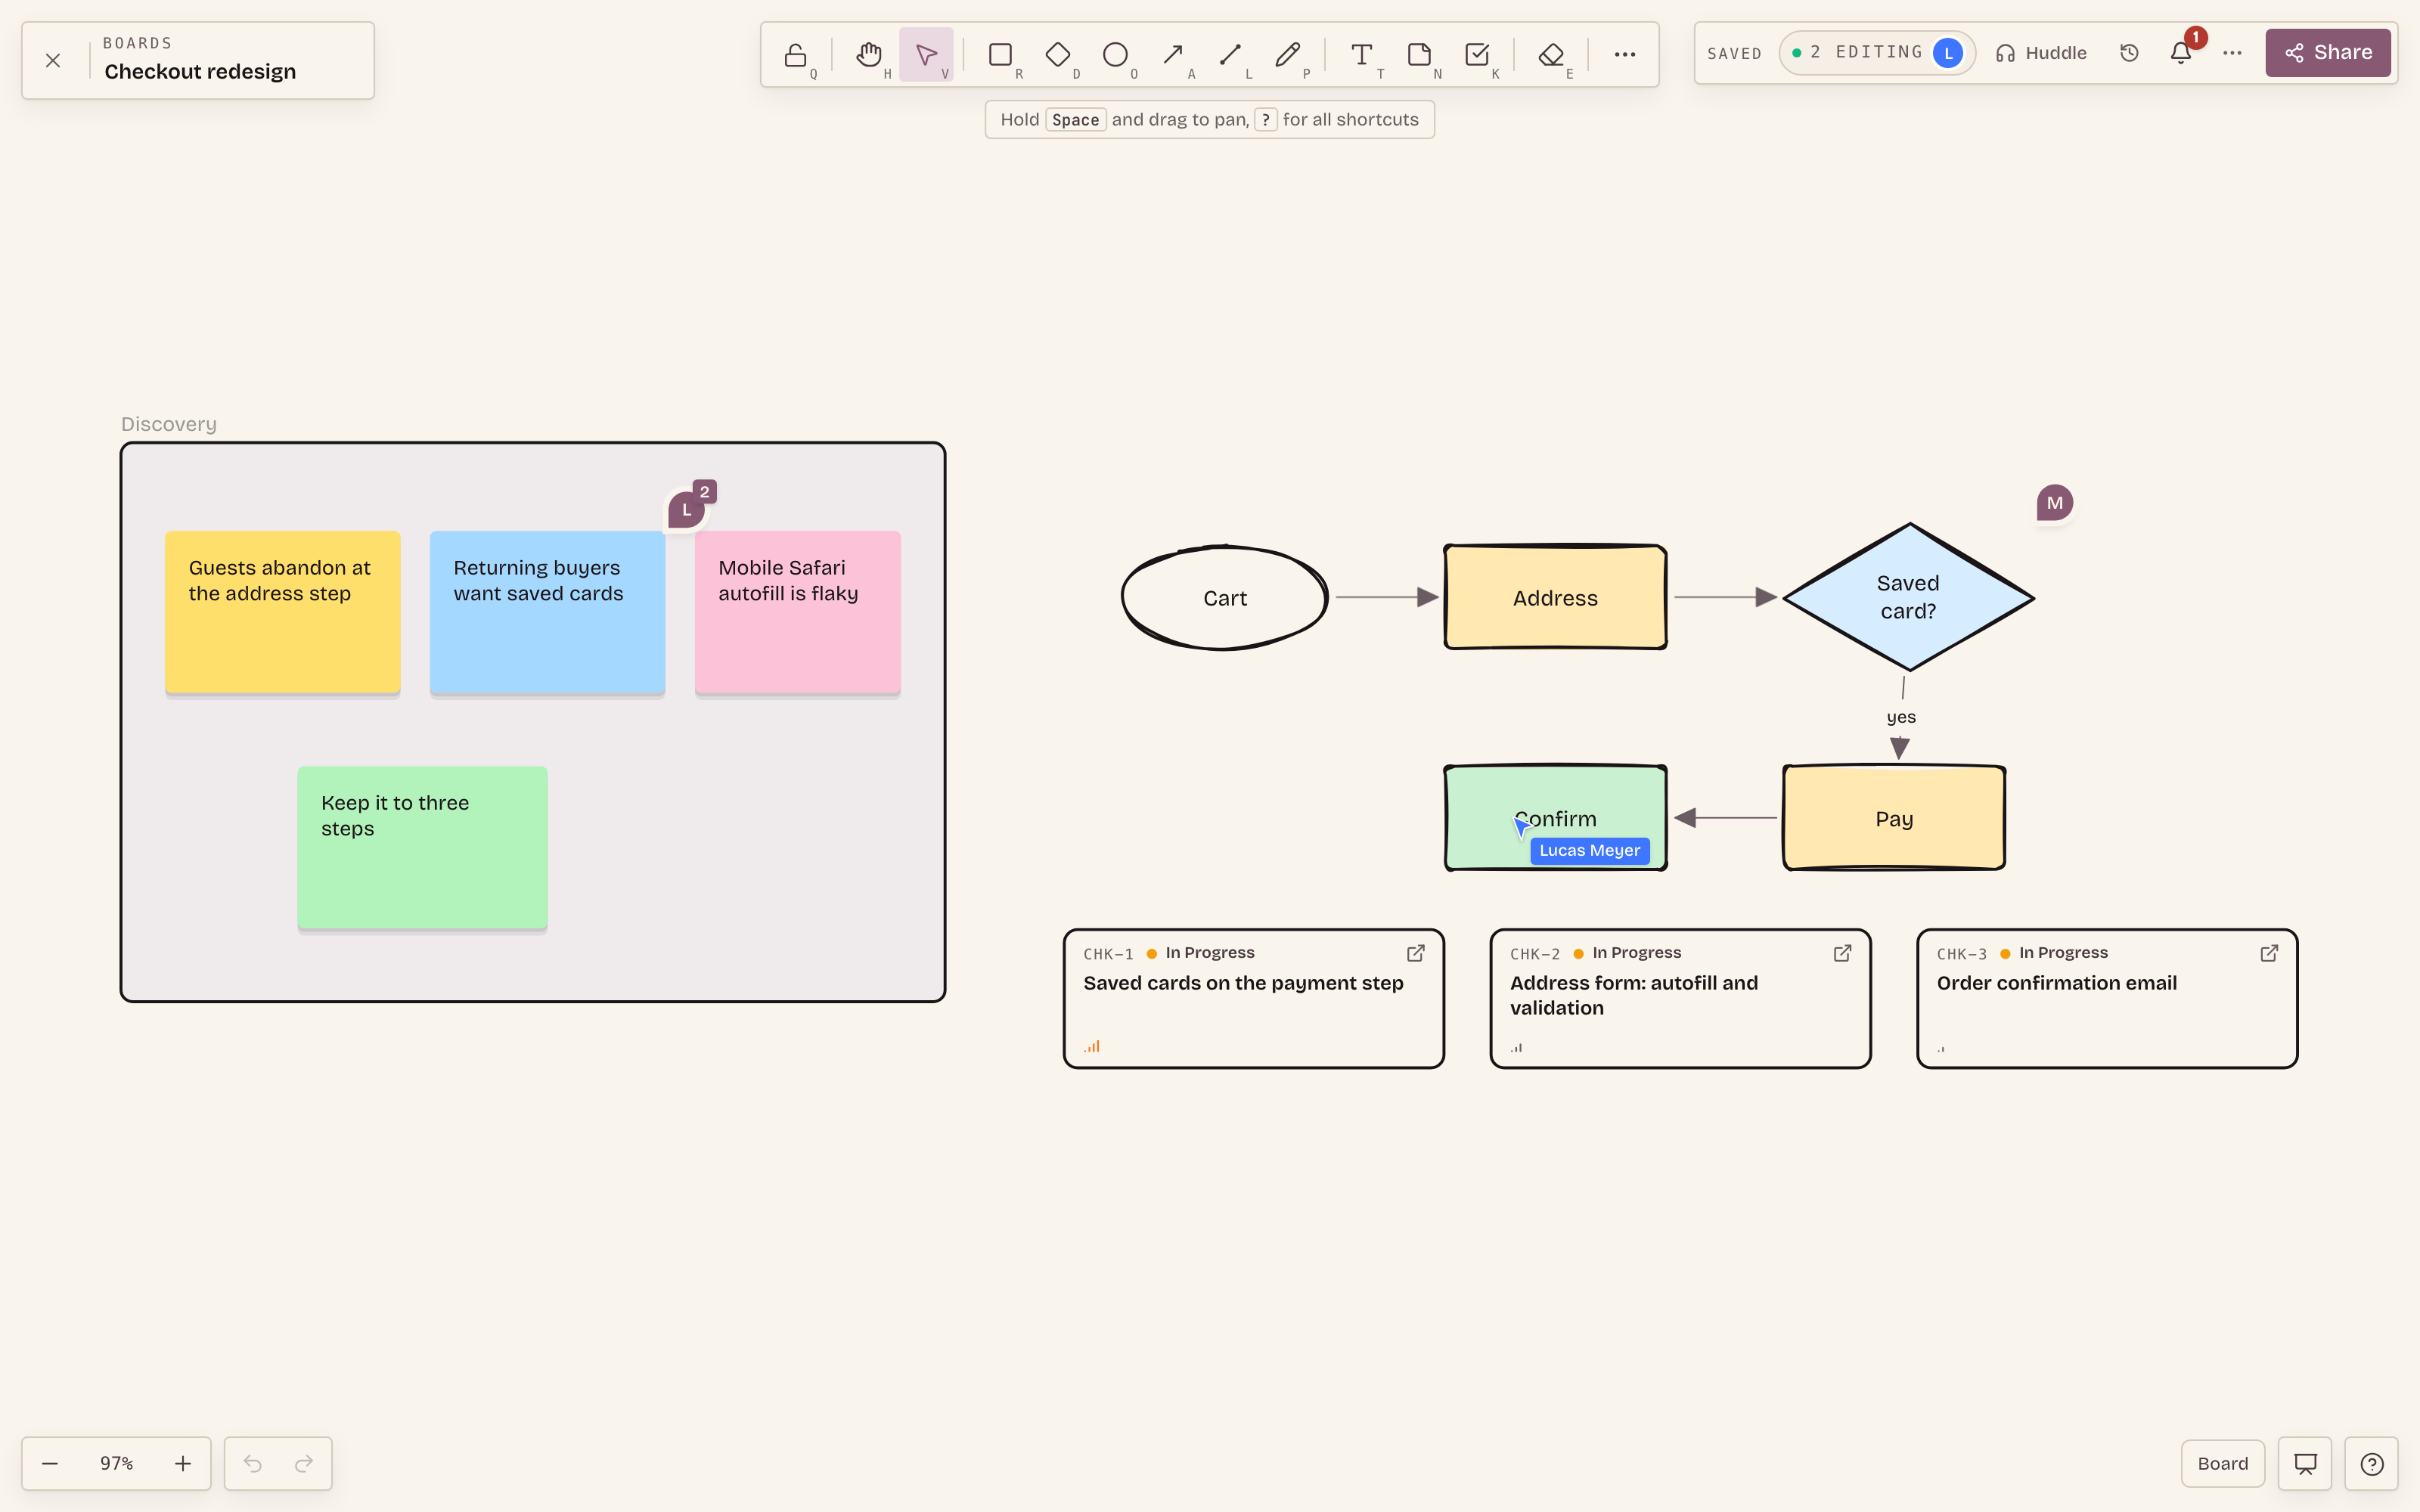This screenshot has height=1512, width=2420.
Task: Select the Saved card? diamond
Action: tap(1908, 597)
